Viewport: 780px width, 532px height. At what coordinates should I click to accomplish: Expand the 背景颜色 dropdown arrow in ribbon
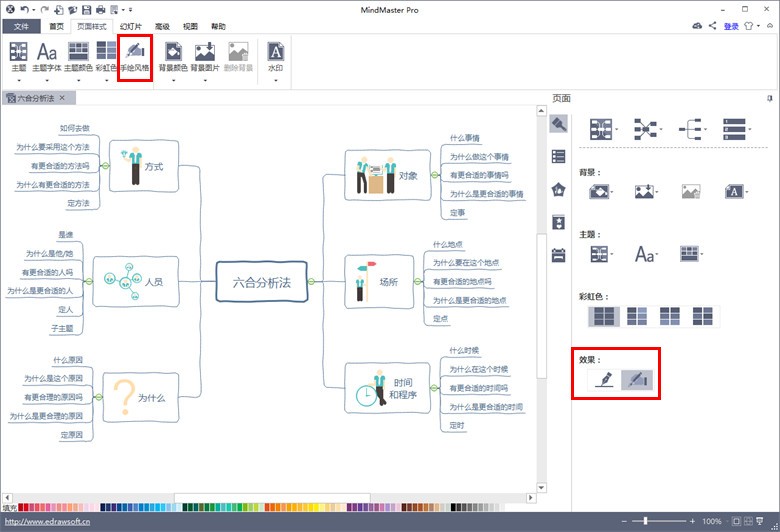click(173, 81)
